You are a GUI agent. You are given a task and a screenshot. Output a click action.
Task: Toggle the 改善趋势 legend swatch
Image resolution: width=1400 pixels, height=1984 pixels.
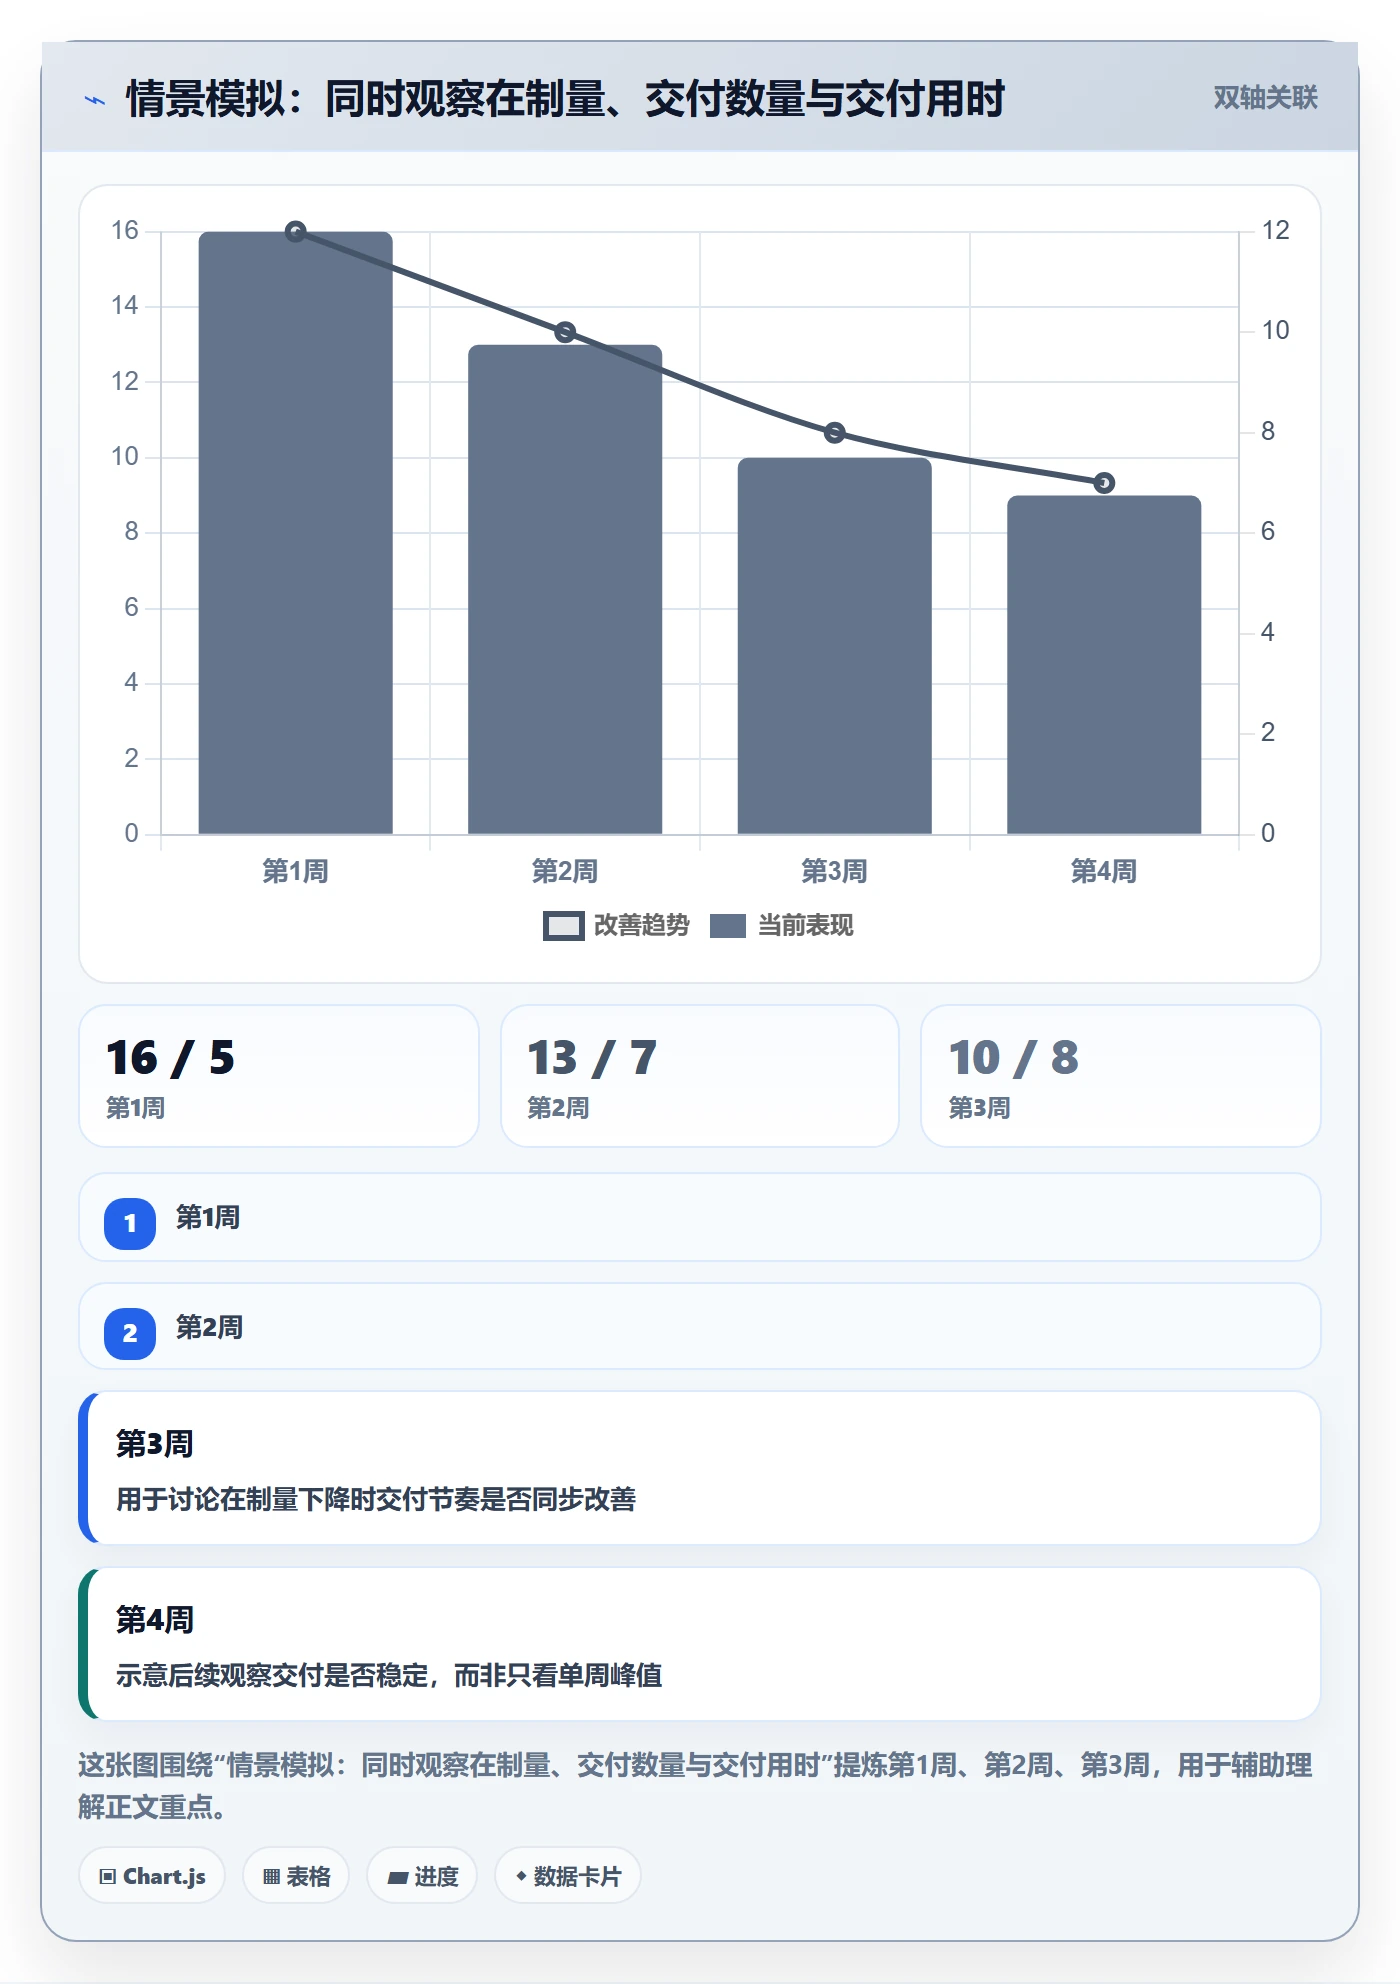coord(563,926)
